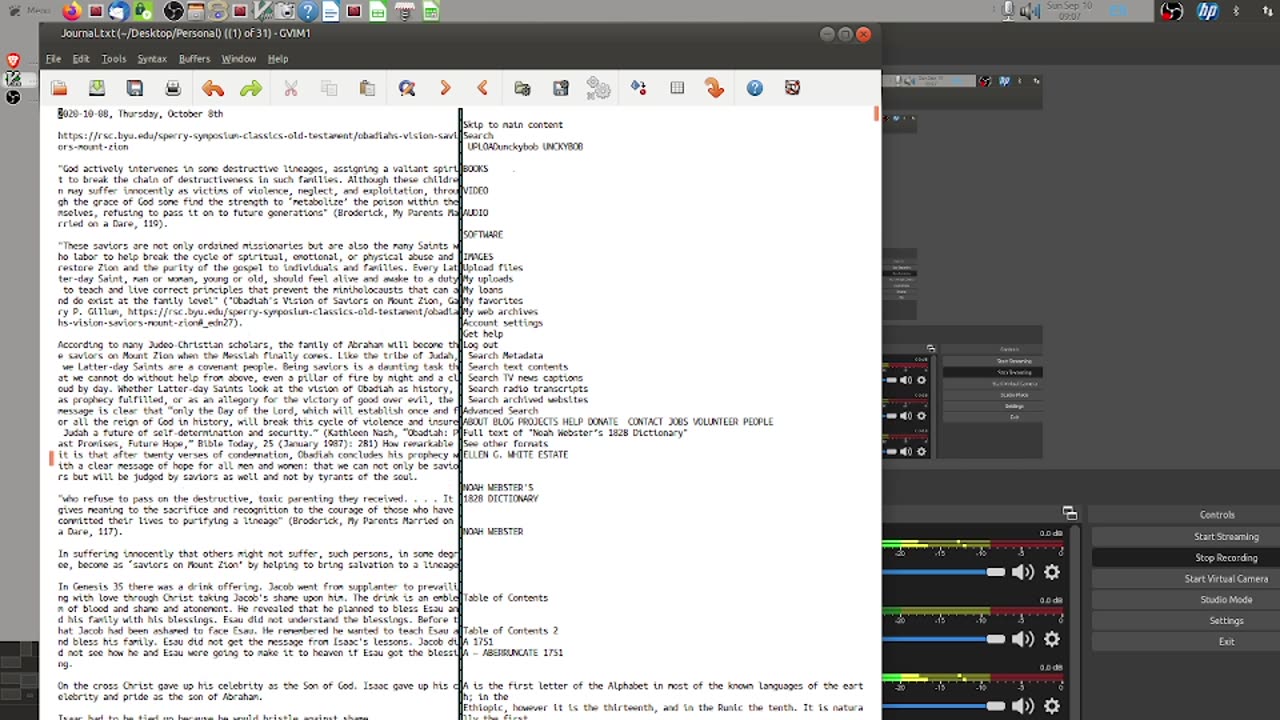This screenshot has width=1280, height=720.
Task: Open the File menu in GVim
Action: point(53,59)
